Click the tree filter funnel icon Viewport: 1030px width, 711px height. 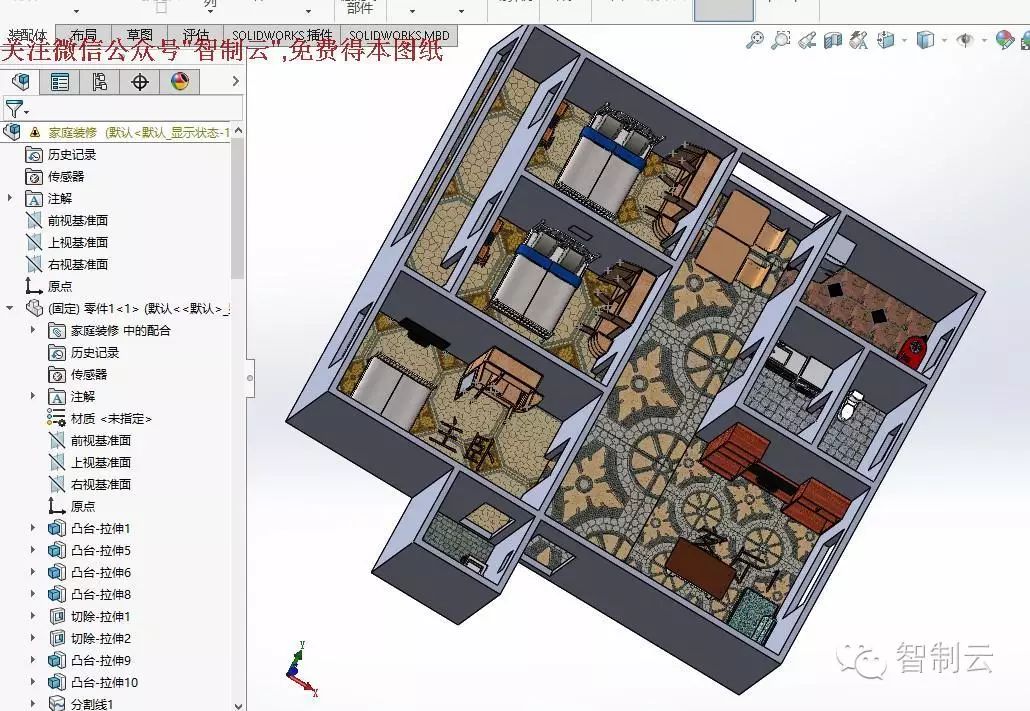pyautogui.click(x=14, y=108)
